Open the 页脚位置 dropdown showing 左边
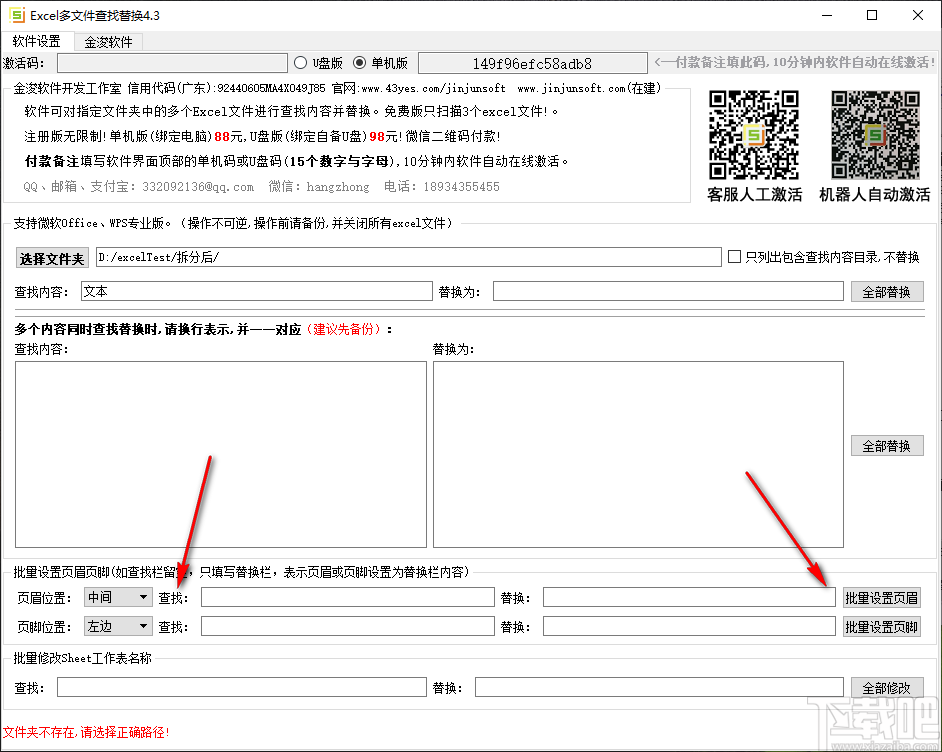Screen dimensions: 942x752 [x=118, y=626]
